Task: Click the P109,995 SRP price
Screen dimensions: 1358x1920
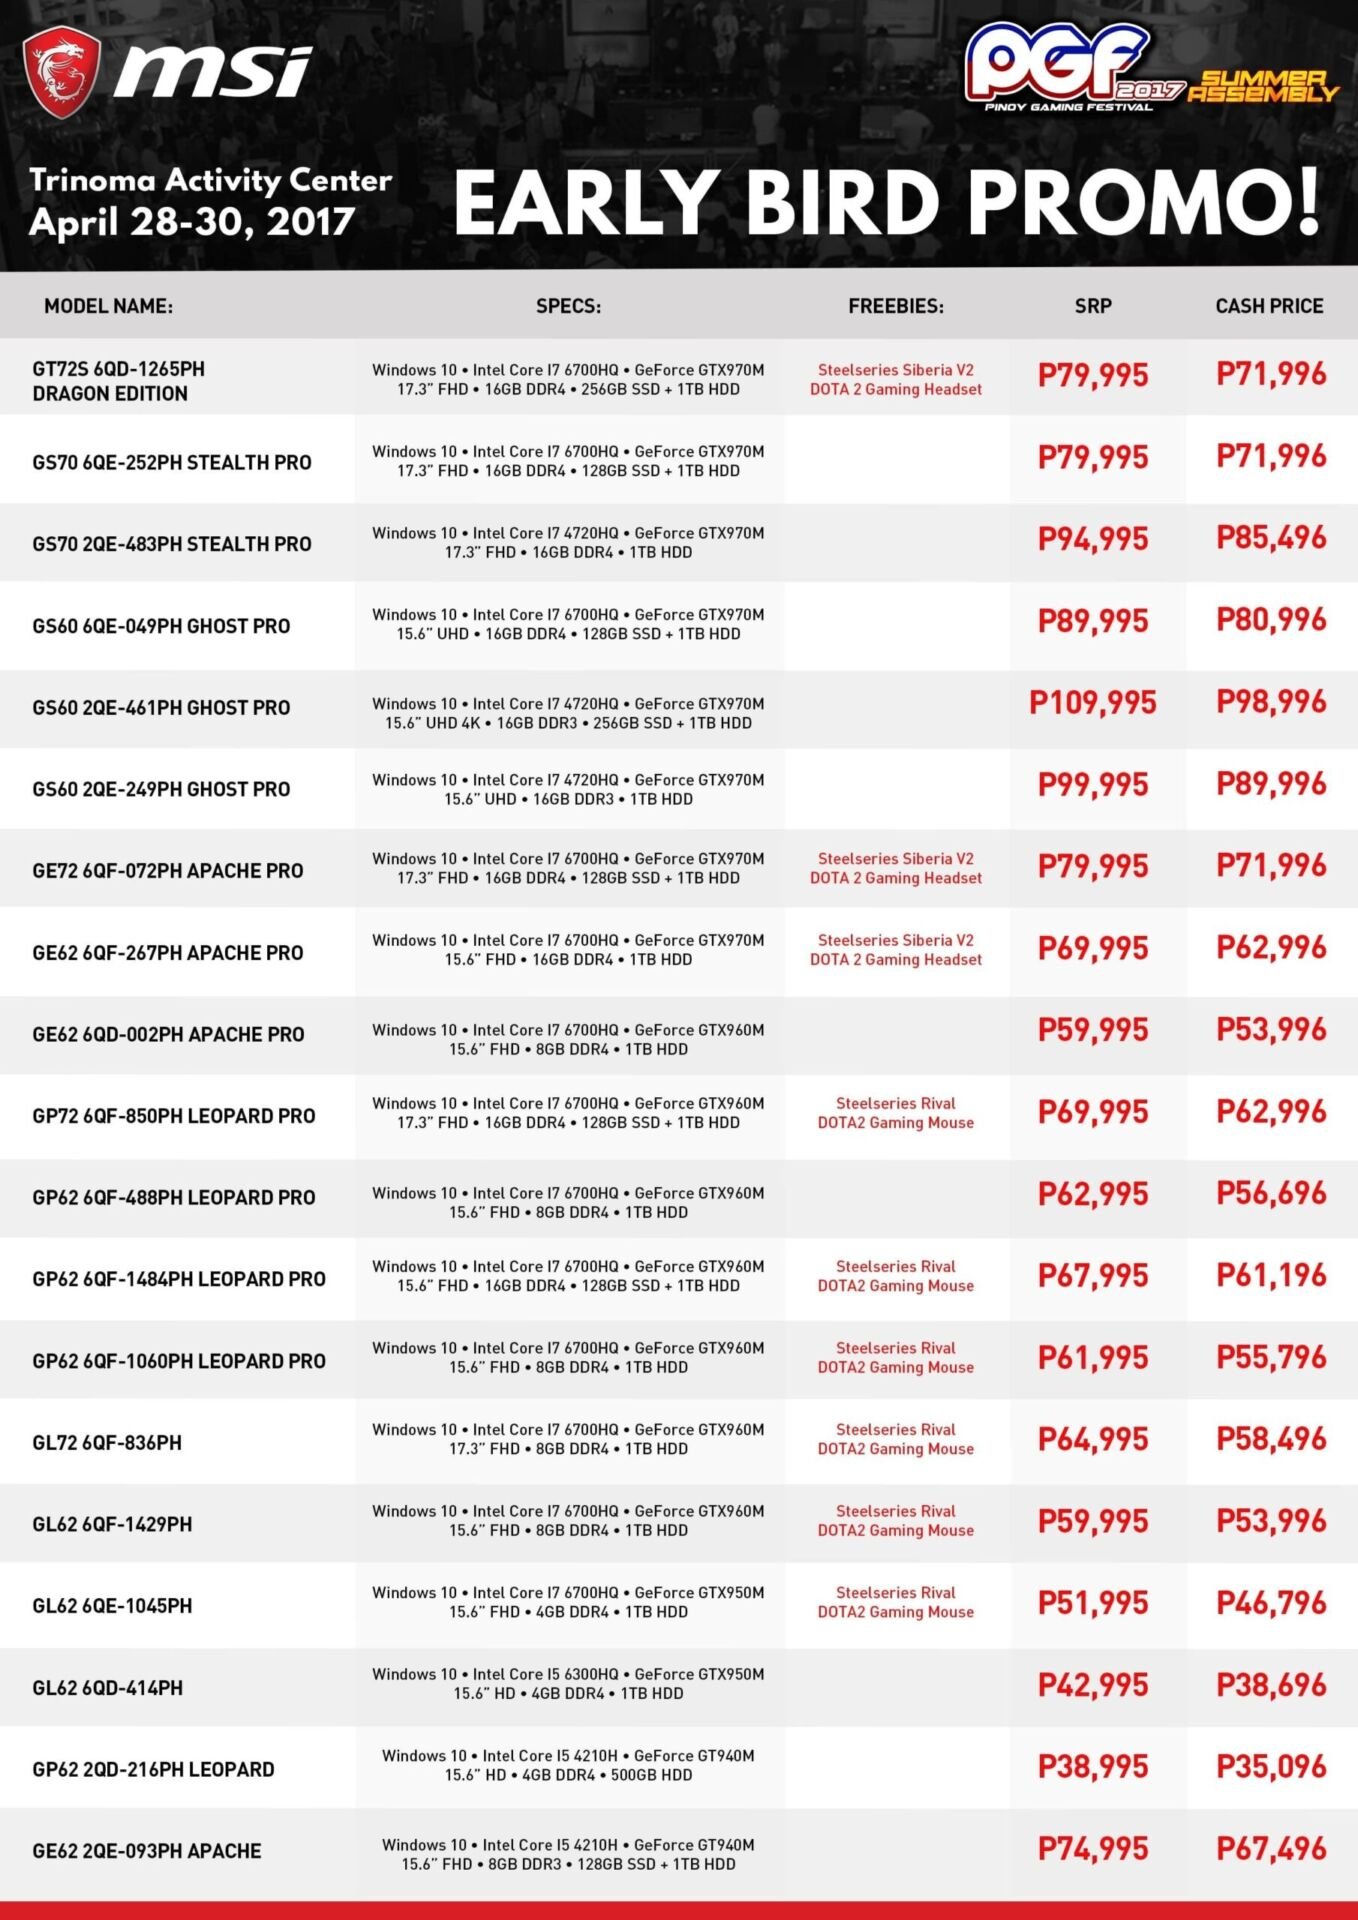Action: (x=1092, y=703)
